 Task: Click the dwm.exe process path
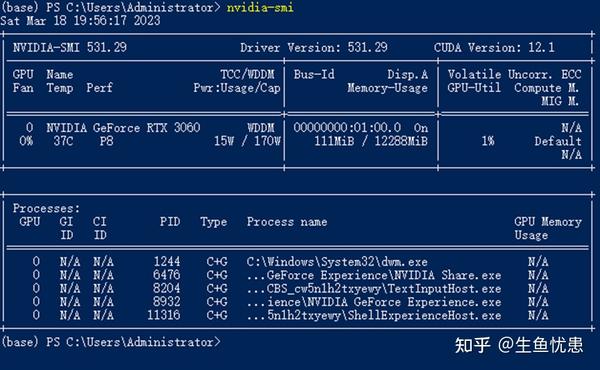point(337,262)
